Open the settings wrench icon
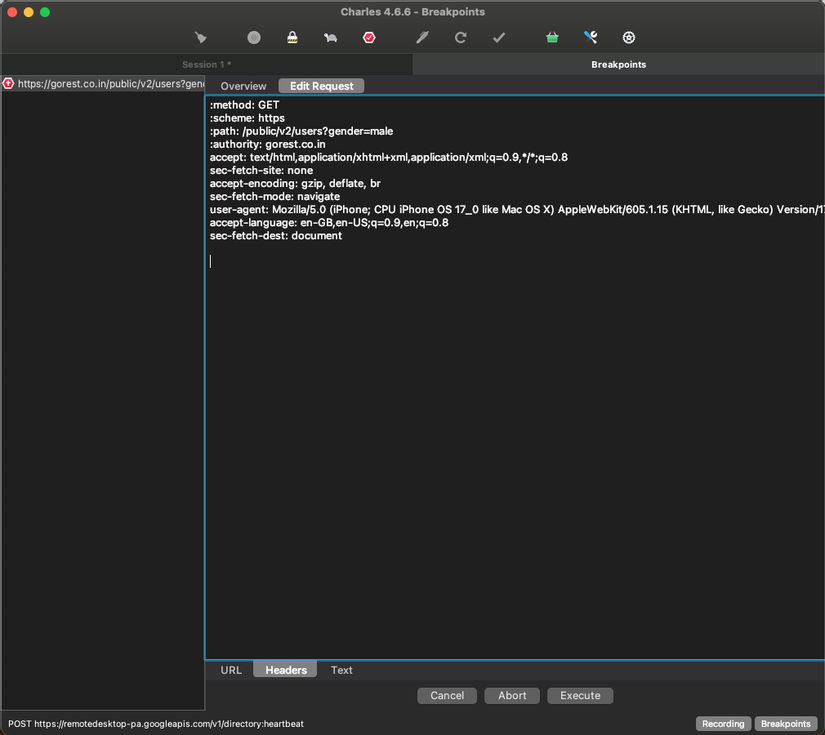Image resolution: width=825 pixels, height=735 pixels. (x=590, y=37)
